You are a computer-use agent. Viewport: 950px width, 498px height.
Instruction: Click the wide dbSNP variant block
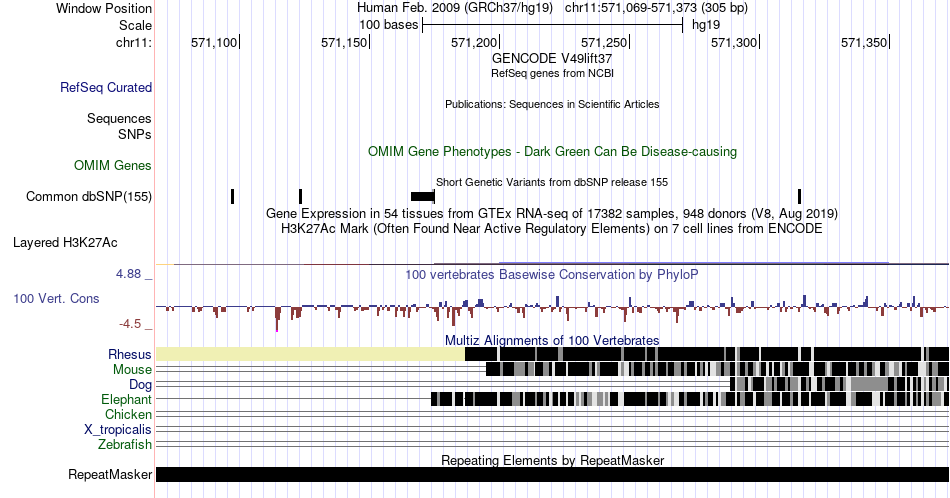coord(422,196)
